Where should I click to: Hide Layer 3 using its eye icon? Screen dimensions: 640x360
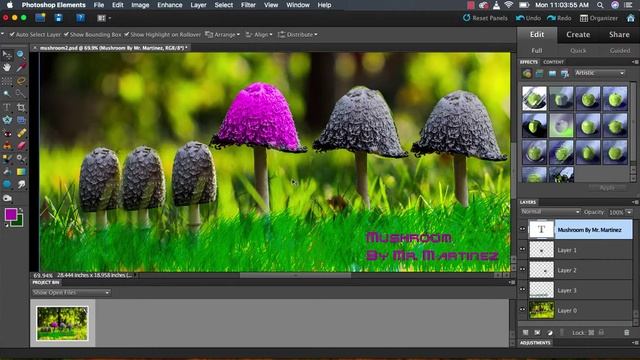[x=522, y=289]
